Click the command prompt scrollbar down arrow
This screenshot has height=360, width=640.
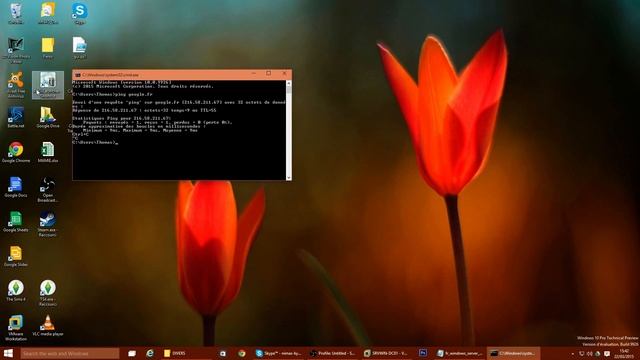289,178
